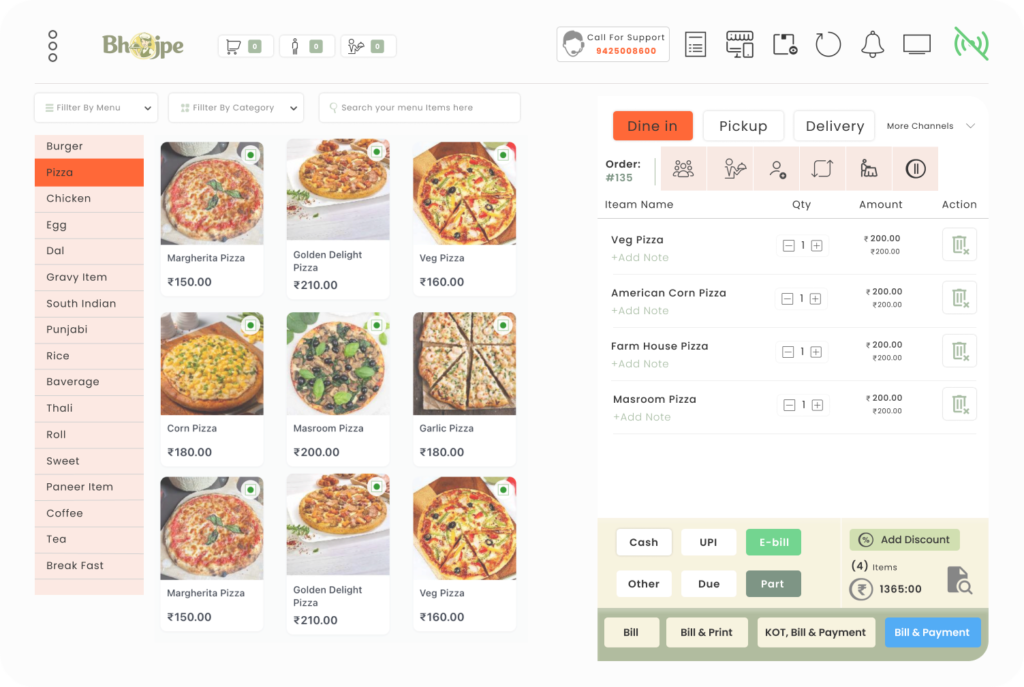Click the Bill & Payment button

932,632
